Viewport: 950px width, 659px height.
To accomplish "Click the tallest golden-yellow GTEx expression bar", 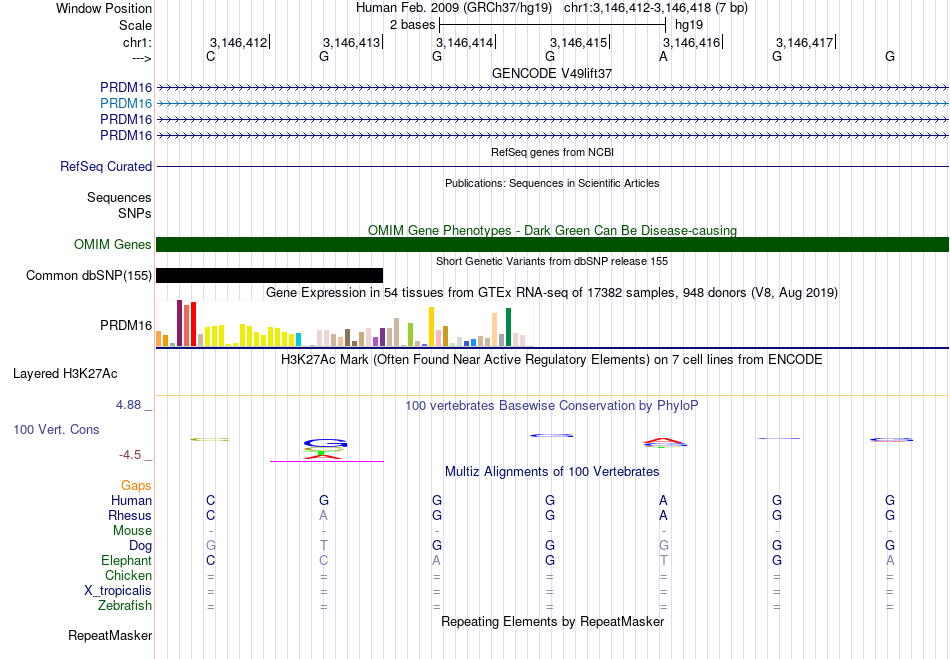I will 431,326.
